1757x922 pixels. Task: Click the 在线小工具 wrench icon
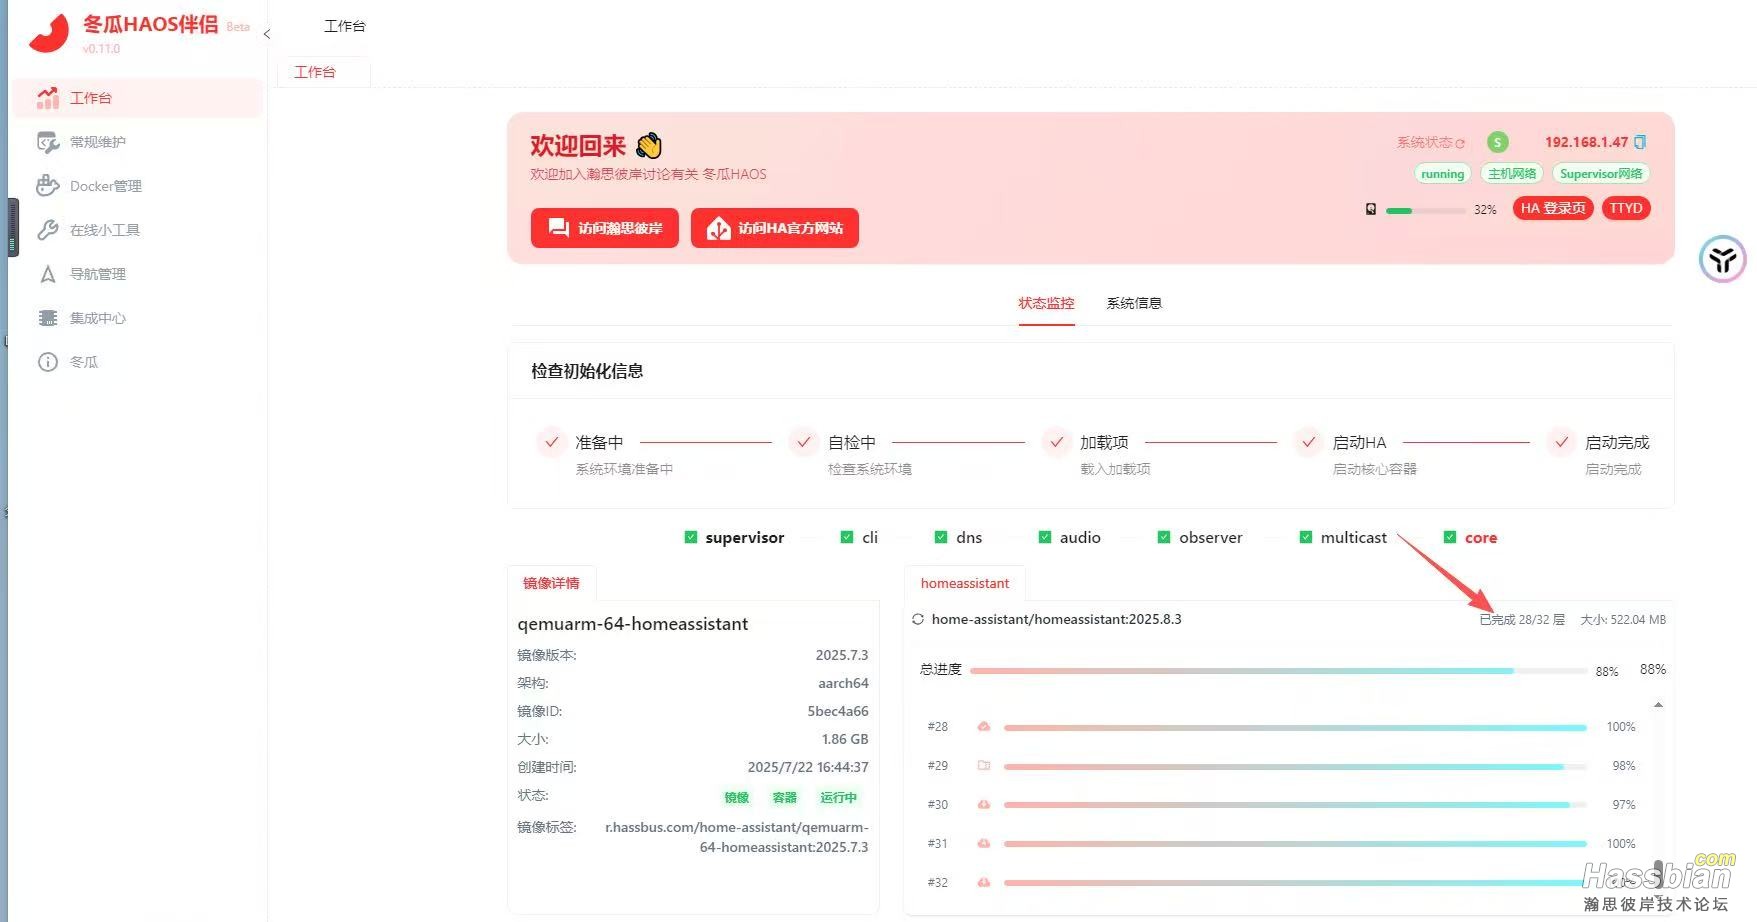pyautogui.click(x=48, y=230)
